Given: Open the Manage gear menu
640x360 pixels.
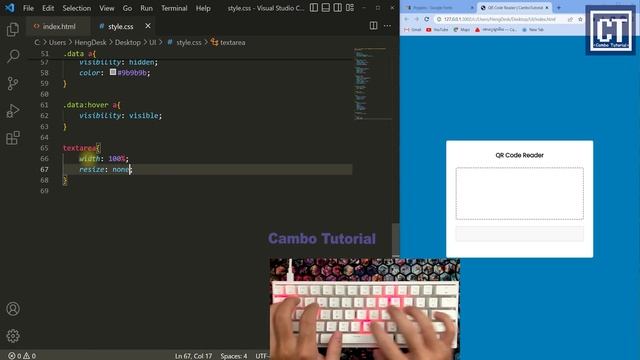Looking at the screenshot, I should pos(13,336).
